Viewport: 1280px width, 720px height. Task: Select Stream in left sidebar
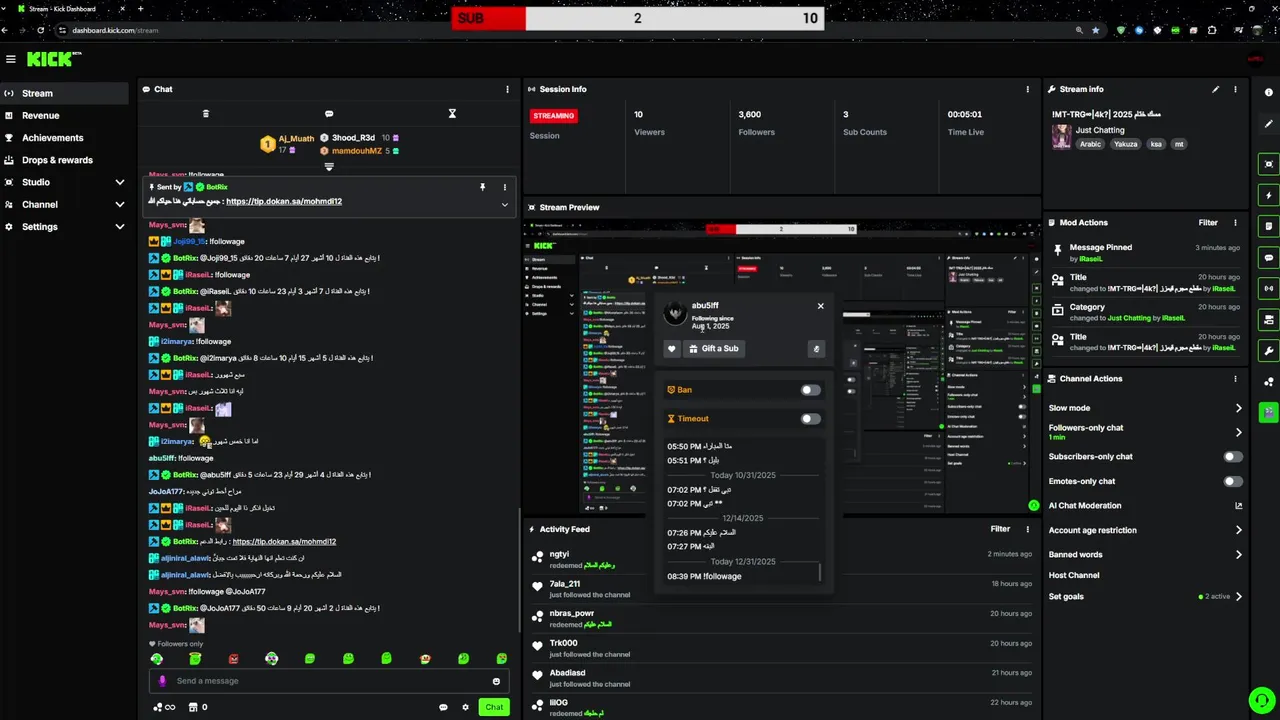point(64,93)
